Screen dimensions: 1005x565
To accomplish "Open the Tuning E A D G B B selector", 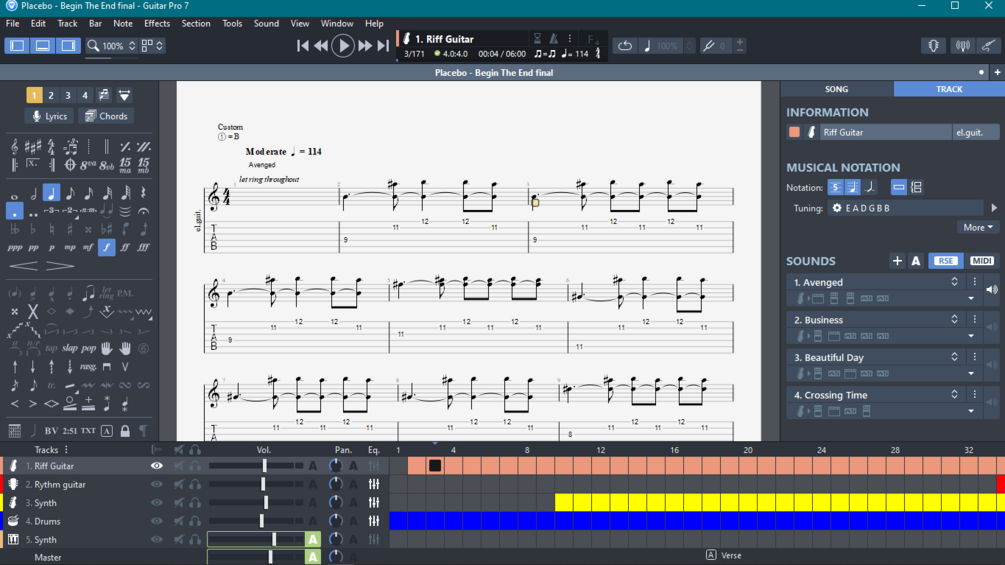I will pyautogui.click(x=905, y=208).
